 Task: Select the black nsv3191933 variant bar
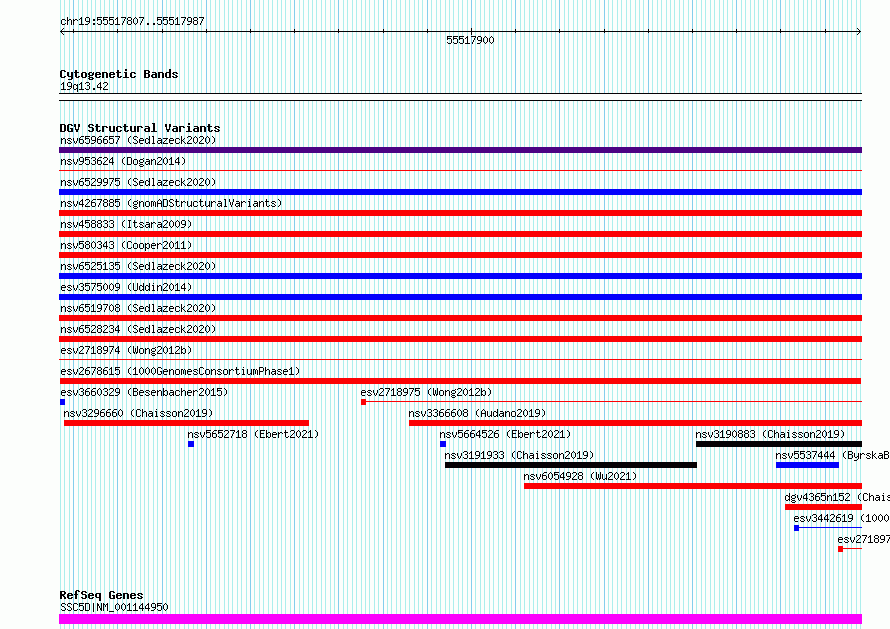(571, 465)
